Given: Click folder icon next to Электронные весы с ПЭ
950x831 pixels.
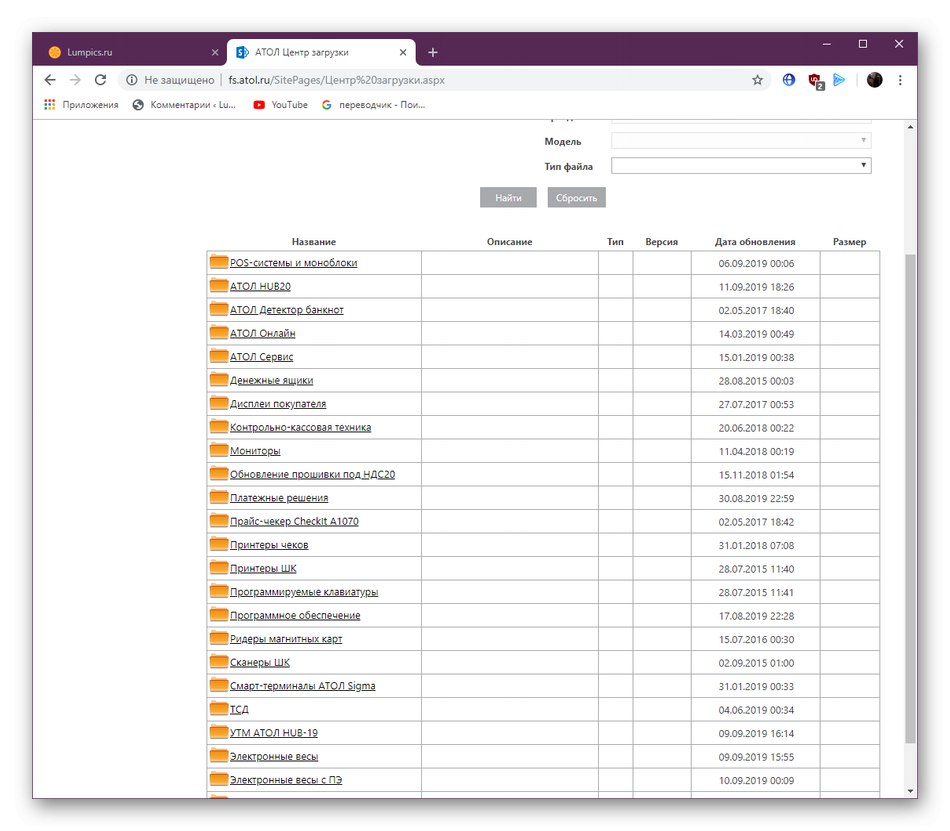Looking at the screenshot, I should coord(219,780).
